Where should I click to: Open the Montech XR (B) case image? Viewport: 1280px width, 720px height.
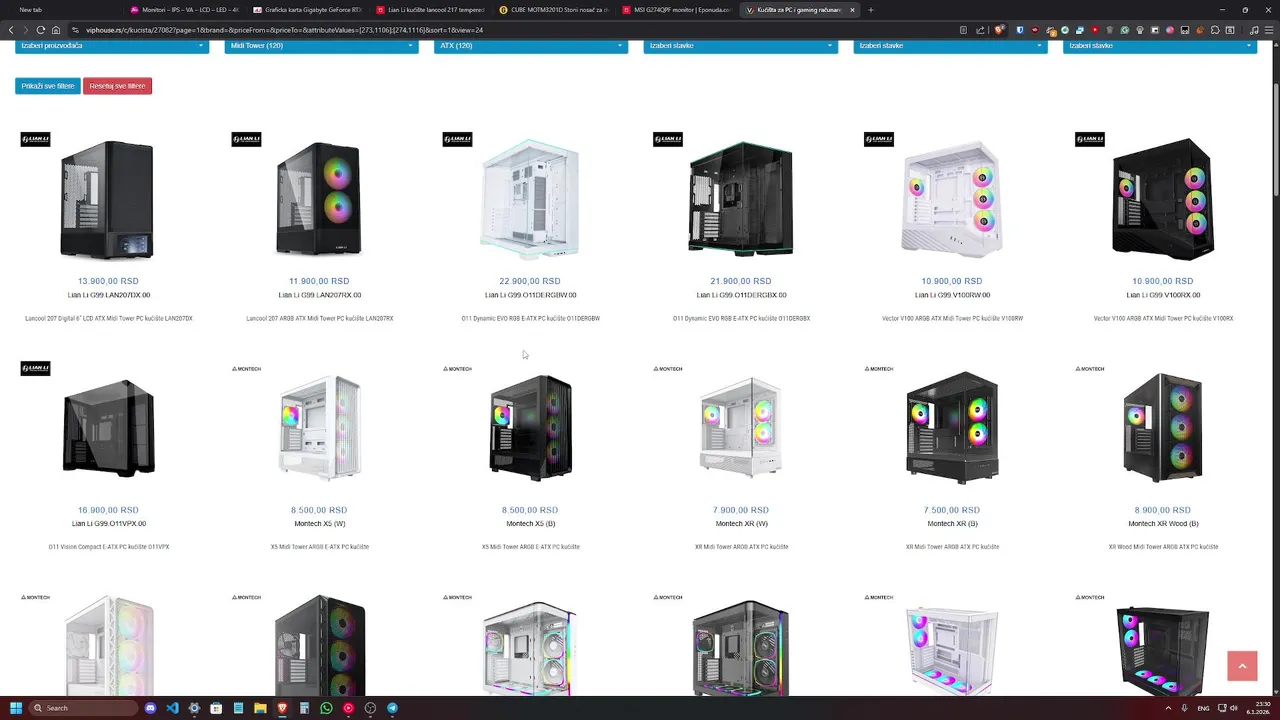[952, 428]
